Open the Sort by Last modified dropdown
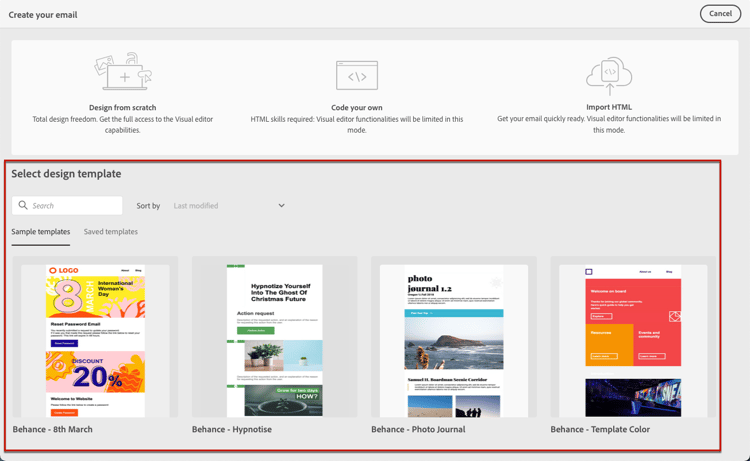The image size is (750, 461). (x=229, y=206)
